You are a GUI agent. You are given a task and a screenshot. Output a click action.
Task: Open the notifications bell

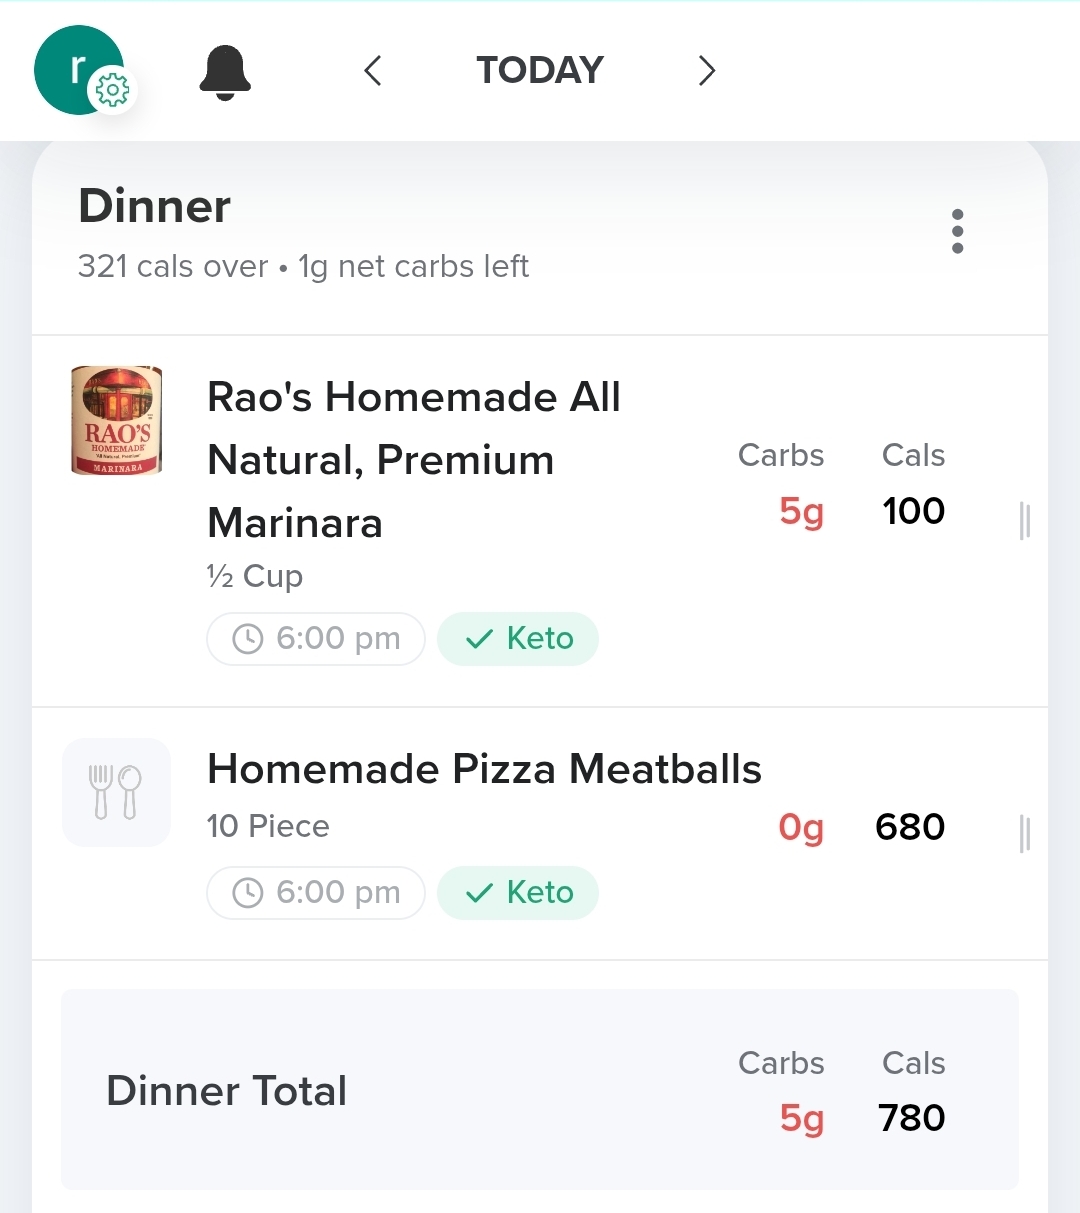pyautogui.click(x=225, y=72)
